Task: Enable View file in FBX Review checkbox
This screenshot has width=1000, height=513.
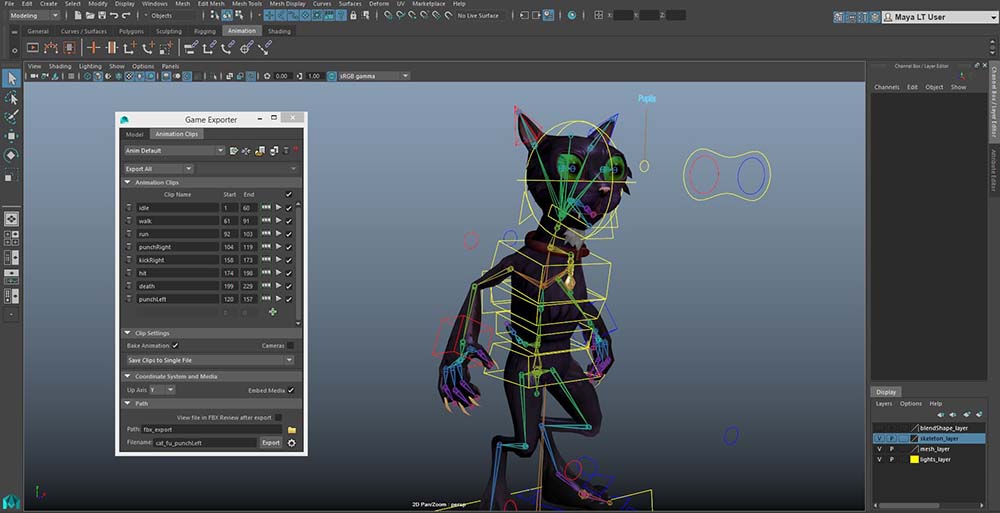Action: tap(278, 417)
